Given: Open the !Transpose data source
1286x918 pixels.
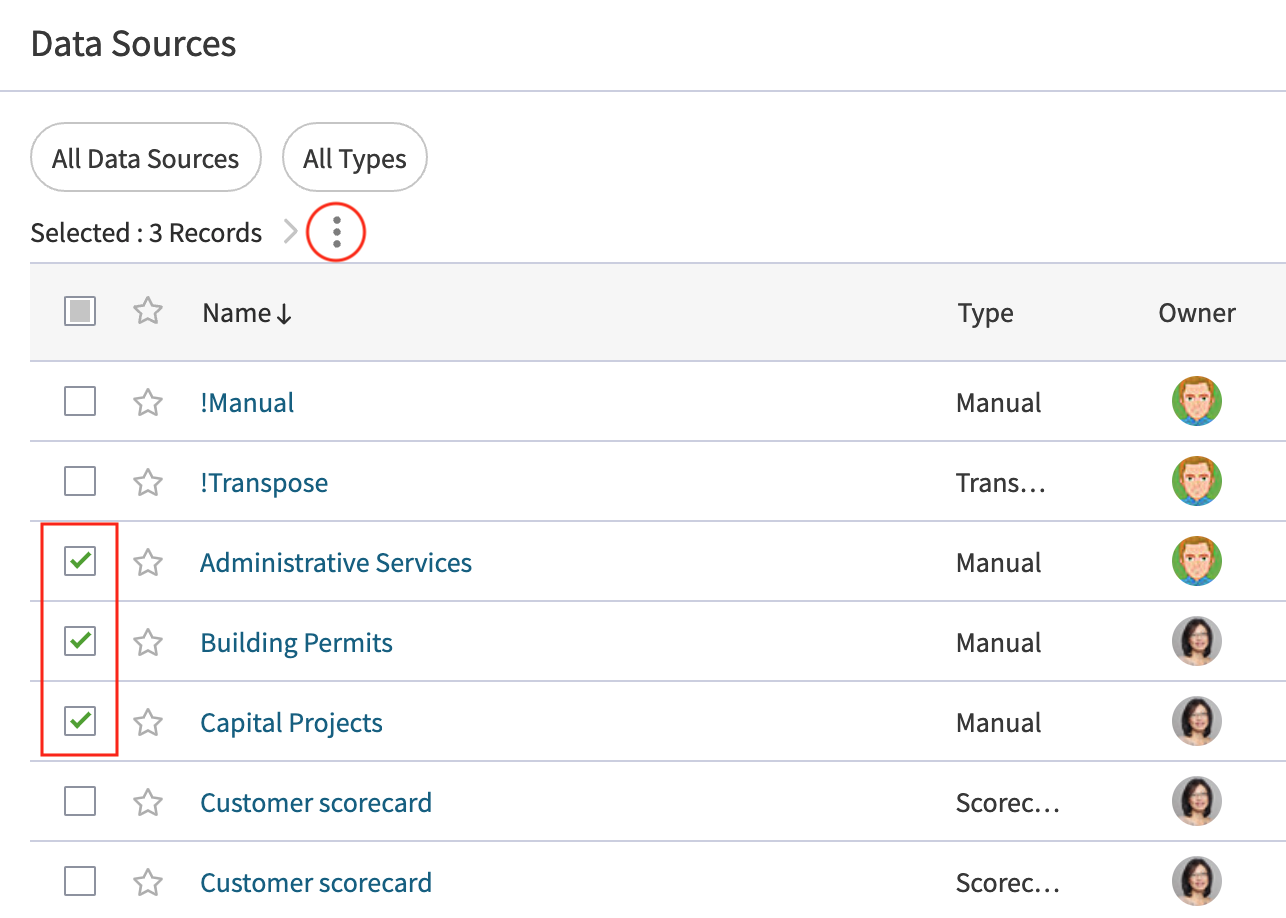Looking at the screenshot, I should 265,482.
